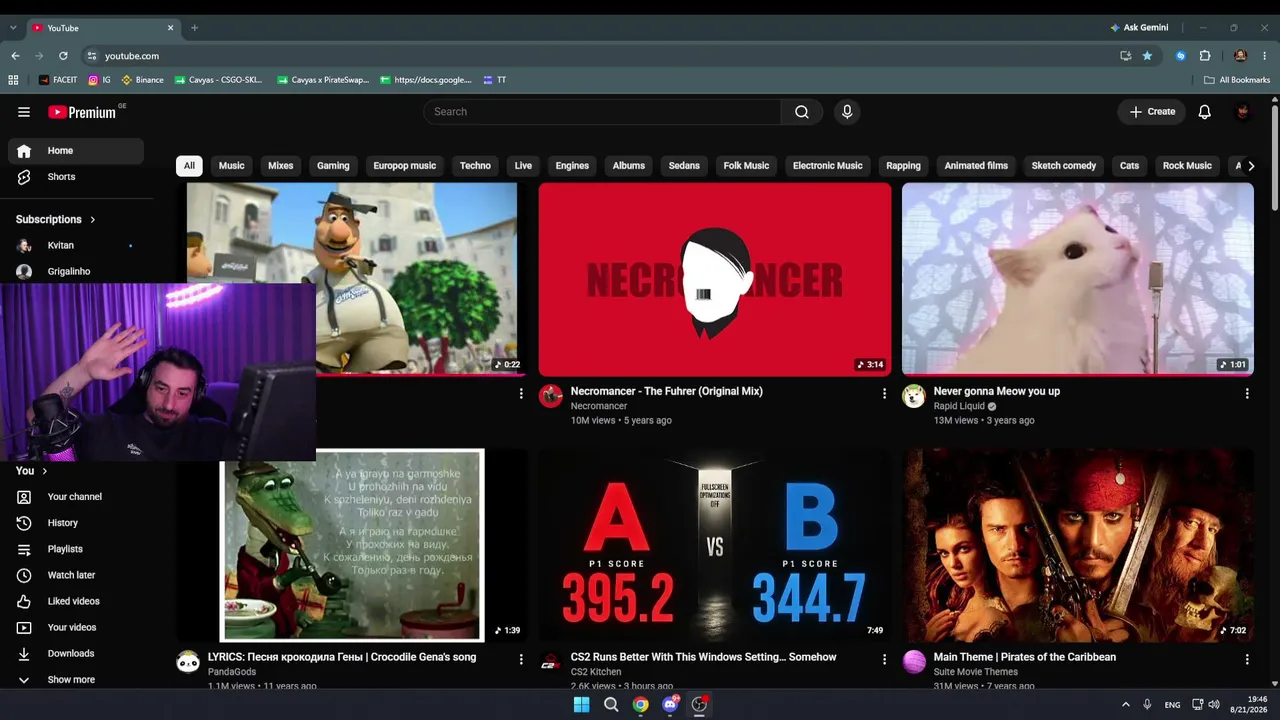Click the YouTube search input field
This screenshot has height=720, width=1280.
pyautogui.click(x=602, y=112)
